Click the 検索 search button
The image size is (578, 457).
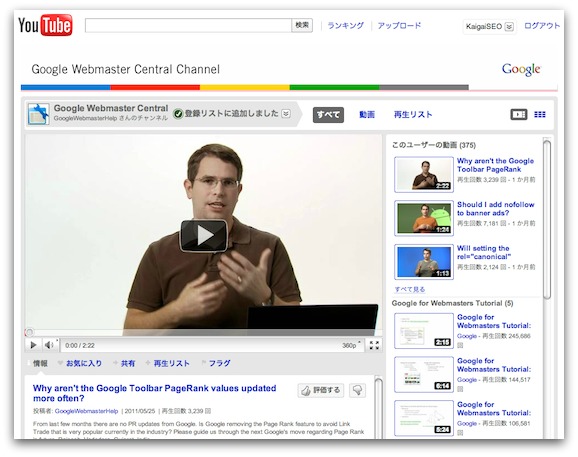[x=302, y=25]
